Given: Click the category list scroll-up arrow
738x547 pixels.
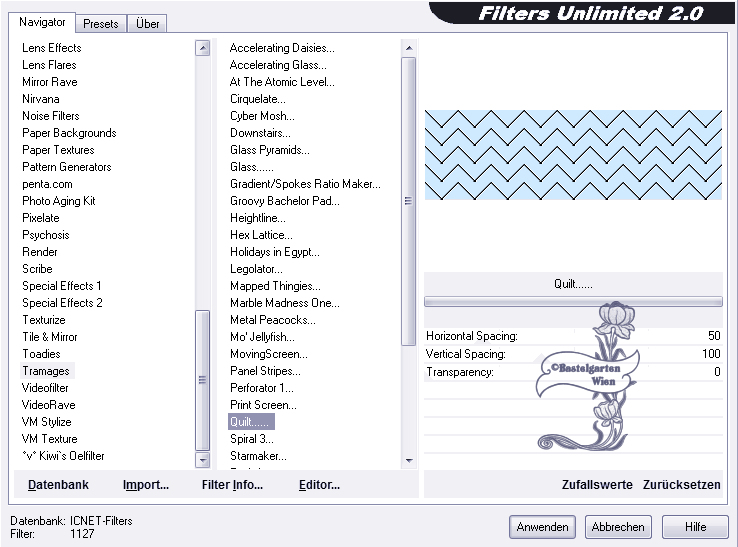Looking at the screenshot, I should coord(203,48).
